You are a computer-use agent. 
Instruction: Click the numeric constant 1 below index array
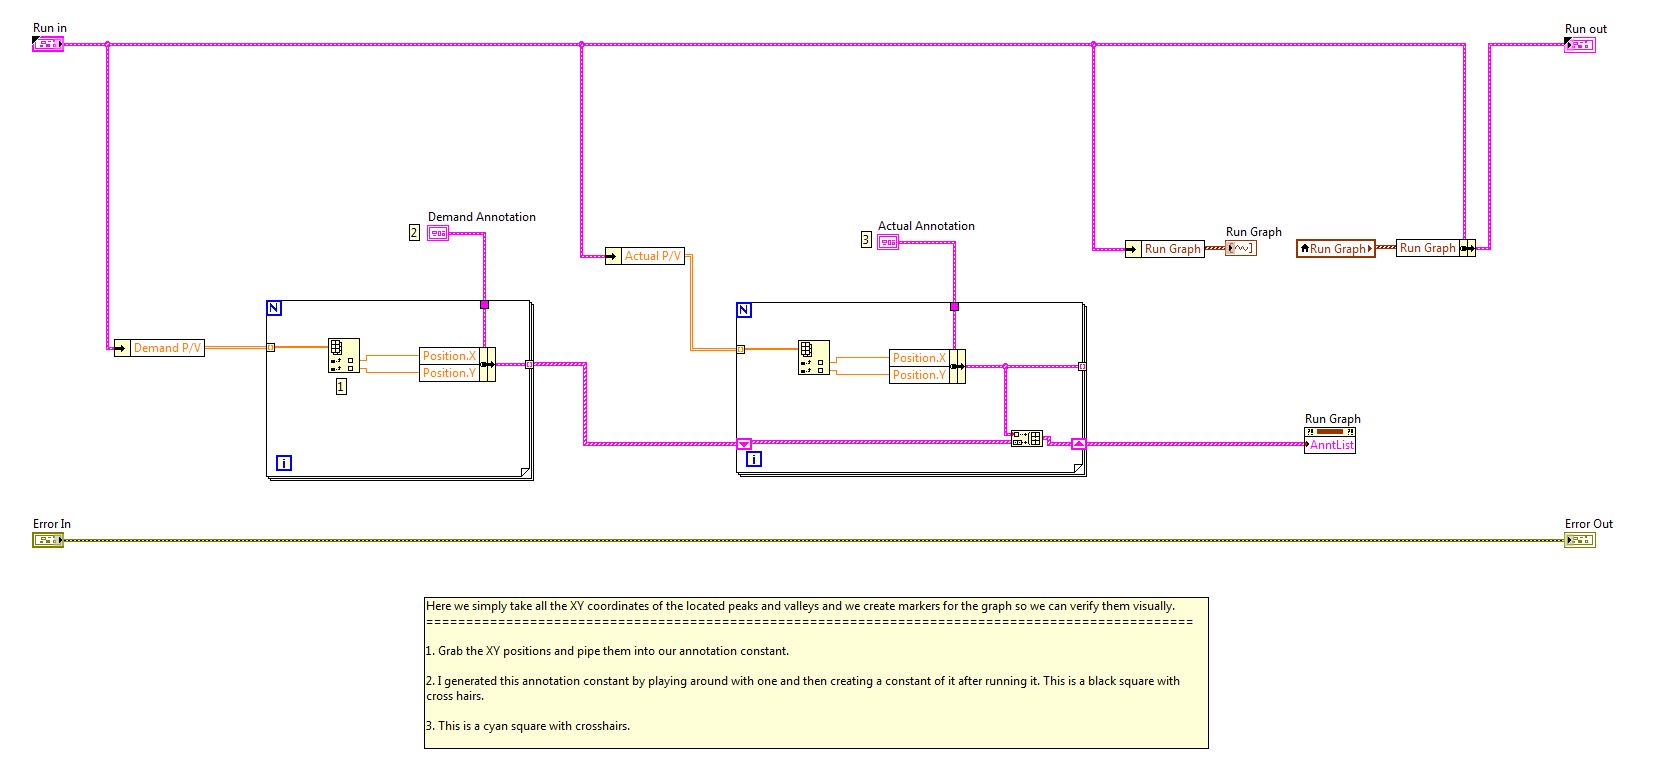tap(341, 386)
